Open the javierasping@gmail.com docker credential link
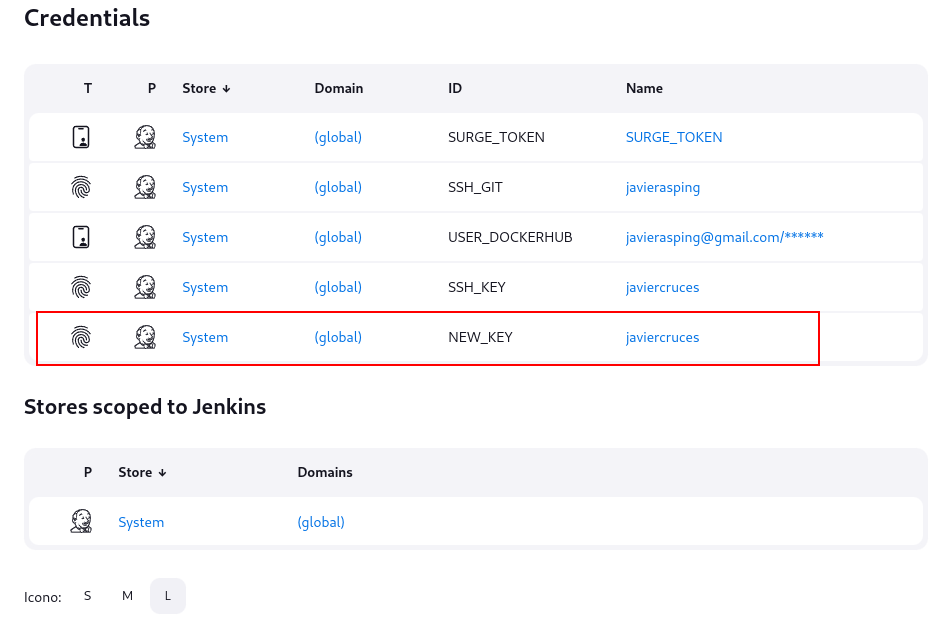This screenshot has height=624, width=939. tap(725, 237)
